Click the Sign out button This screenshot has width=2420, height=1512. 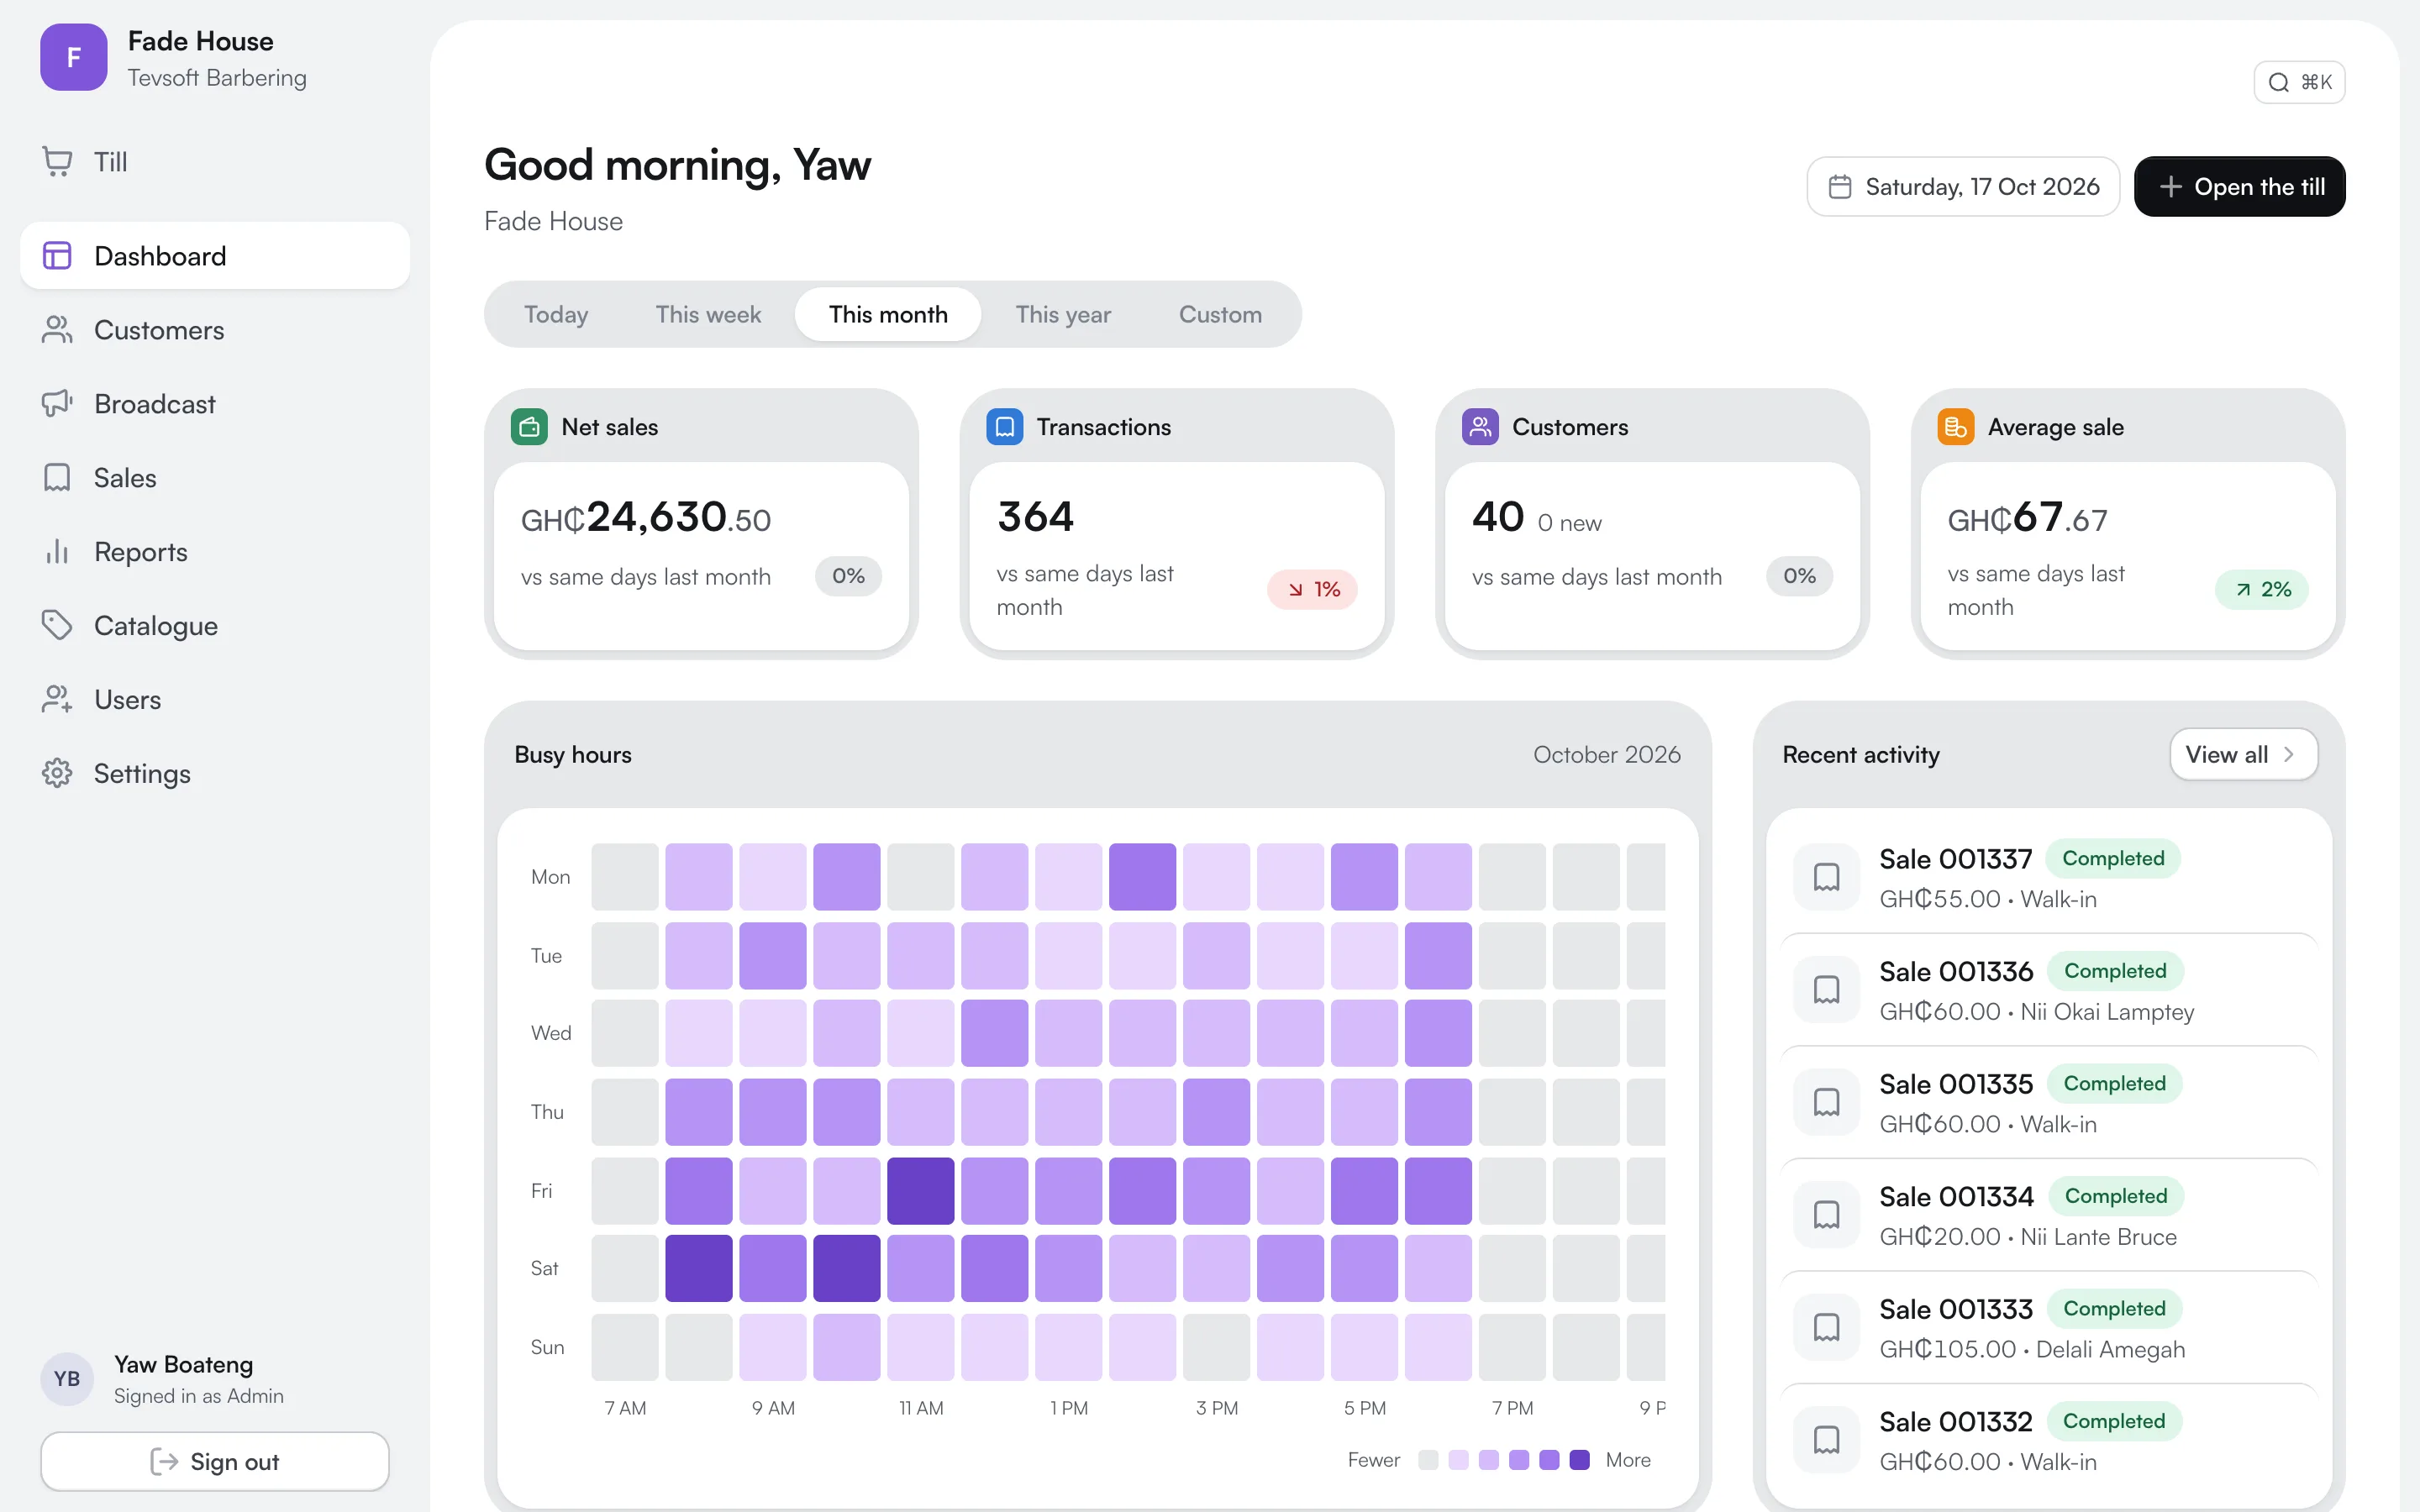(215, 1461)
